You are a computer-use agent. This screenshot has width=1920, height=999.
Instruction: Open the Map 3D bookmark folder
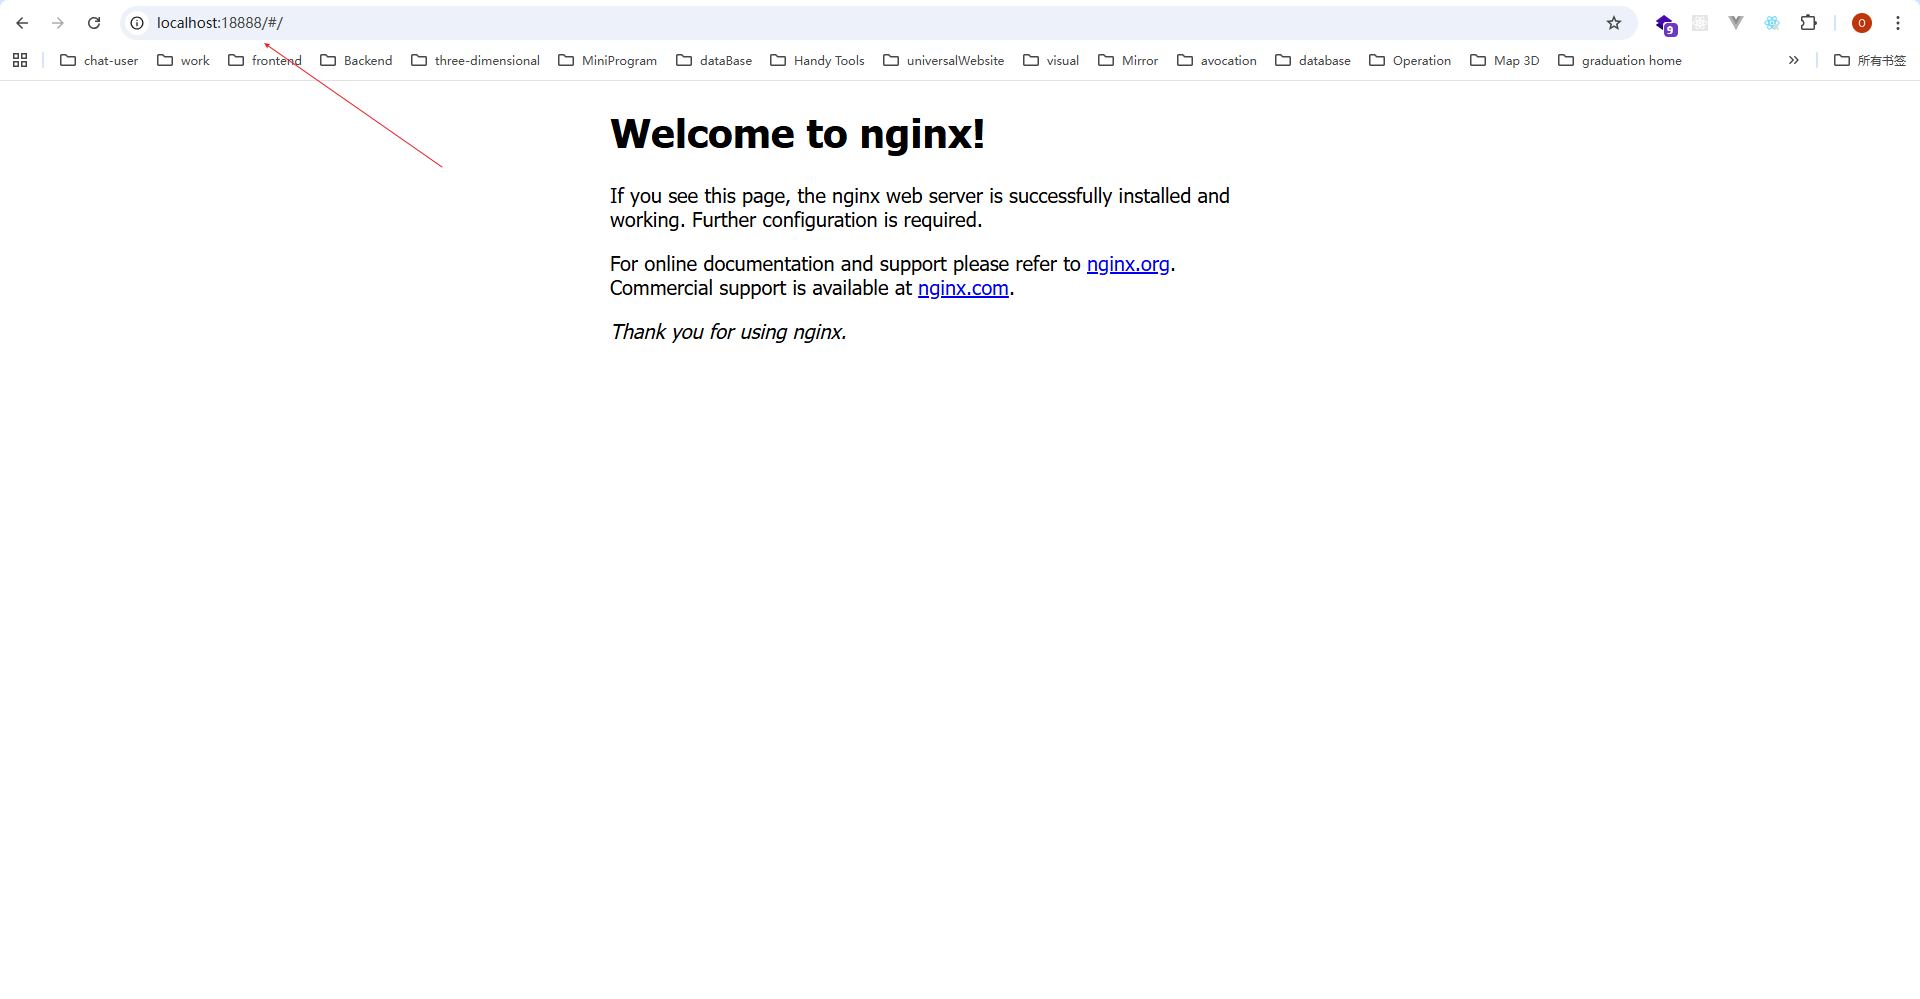tap(1505, 60)
